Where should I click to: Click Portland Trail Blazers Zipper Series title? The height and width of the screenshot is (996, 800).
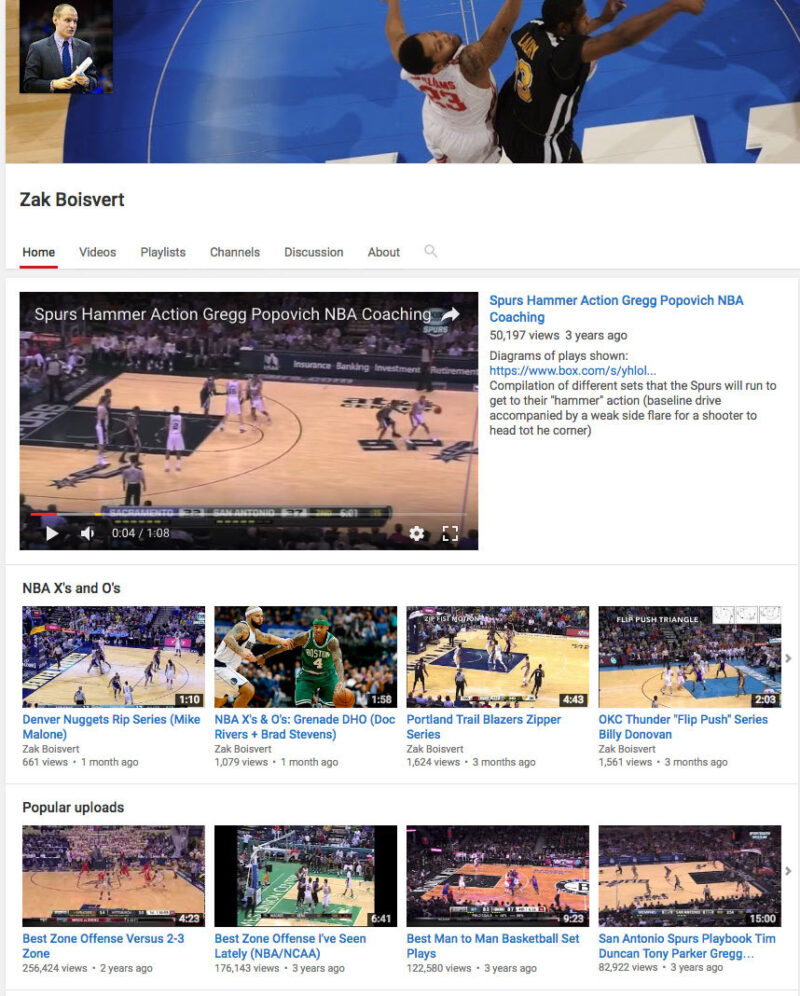coord(484,727)
